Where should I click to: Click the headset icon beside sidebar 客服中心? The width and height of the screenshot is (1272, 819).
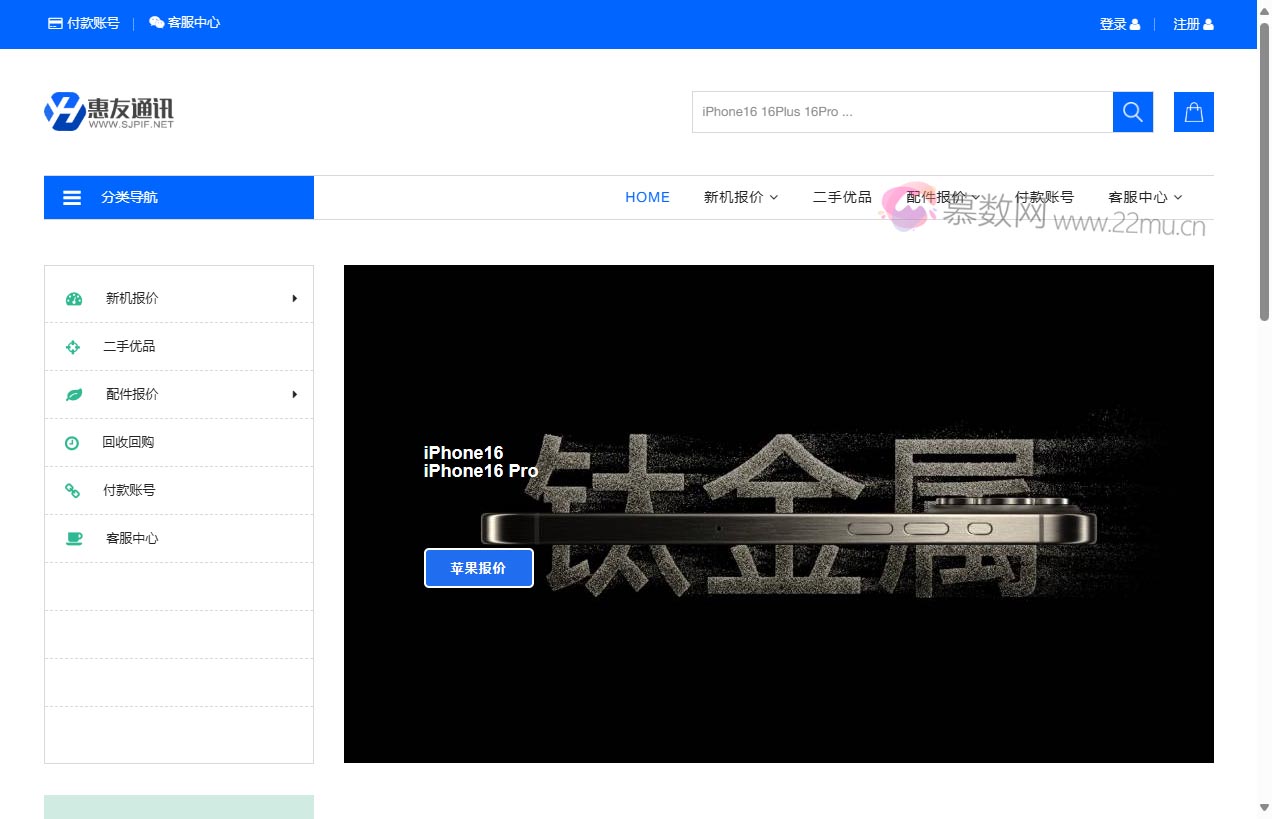click(x=73, y=538)
